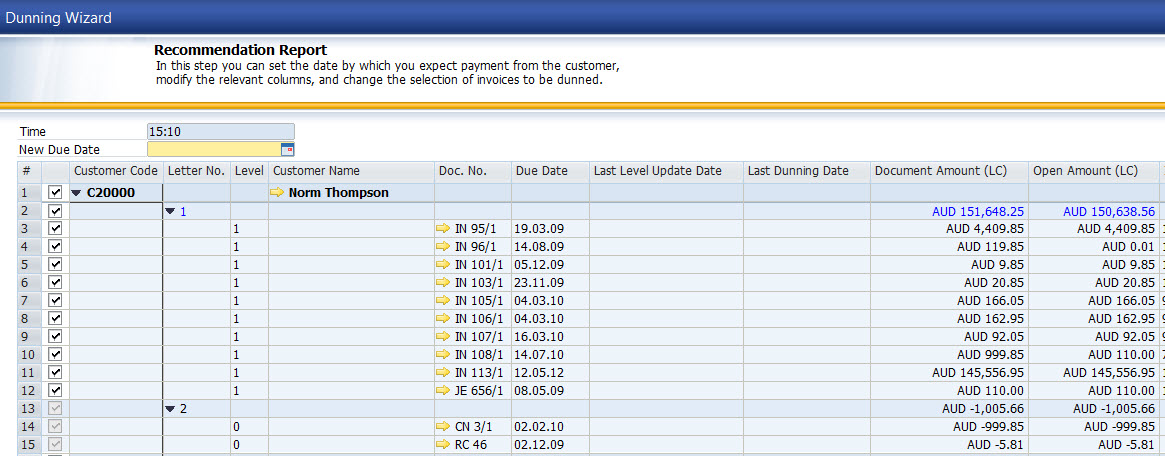Uncheck the customer C20000 row checkbox

[55, 193]
